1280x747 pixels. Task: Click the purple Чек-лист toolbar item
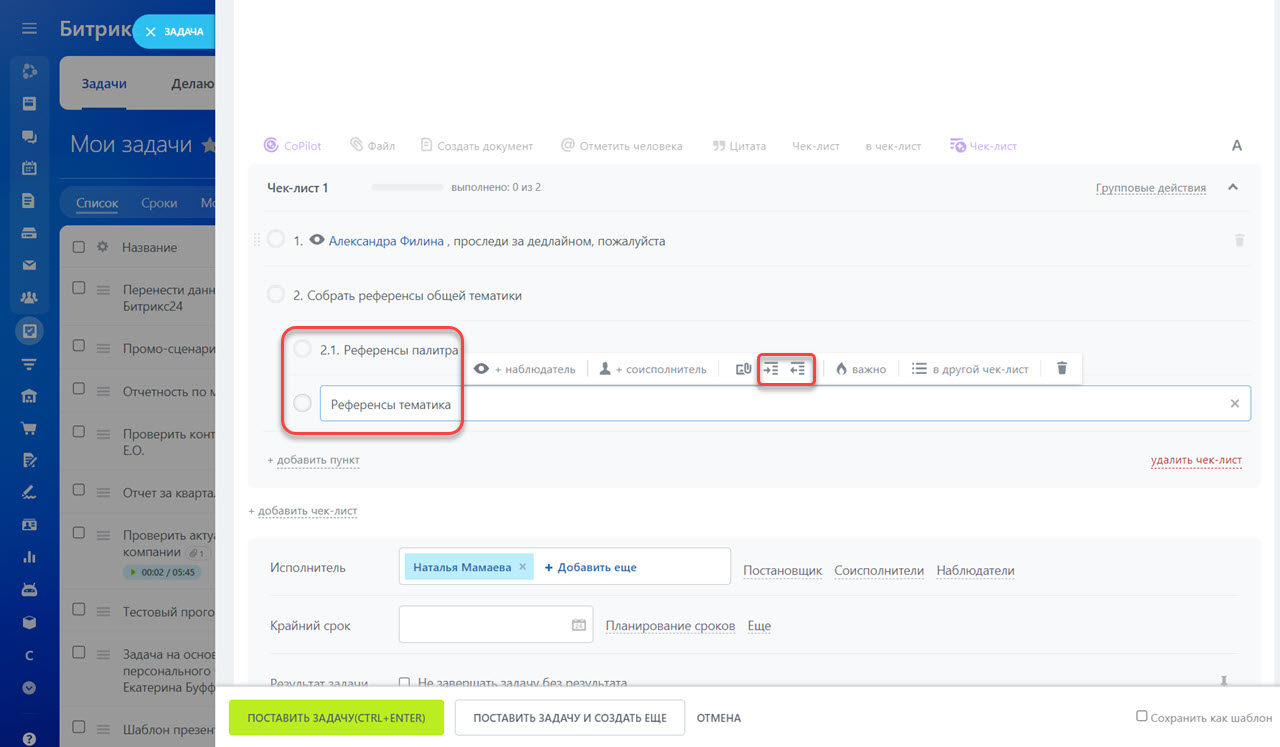pyautogui.click(x=983, y=146)
